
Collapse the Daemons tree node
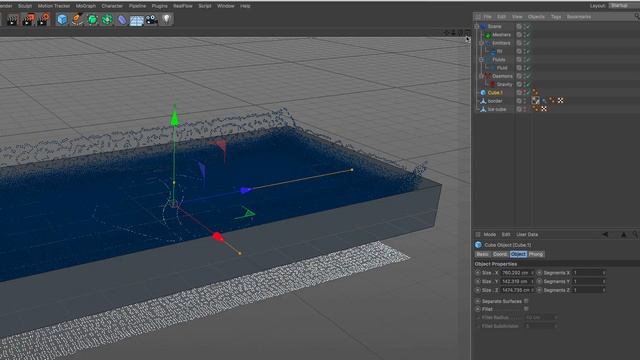pyautogui.click(x=481, y=76)
